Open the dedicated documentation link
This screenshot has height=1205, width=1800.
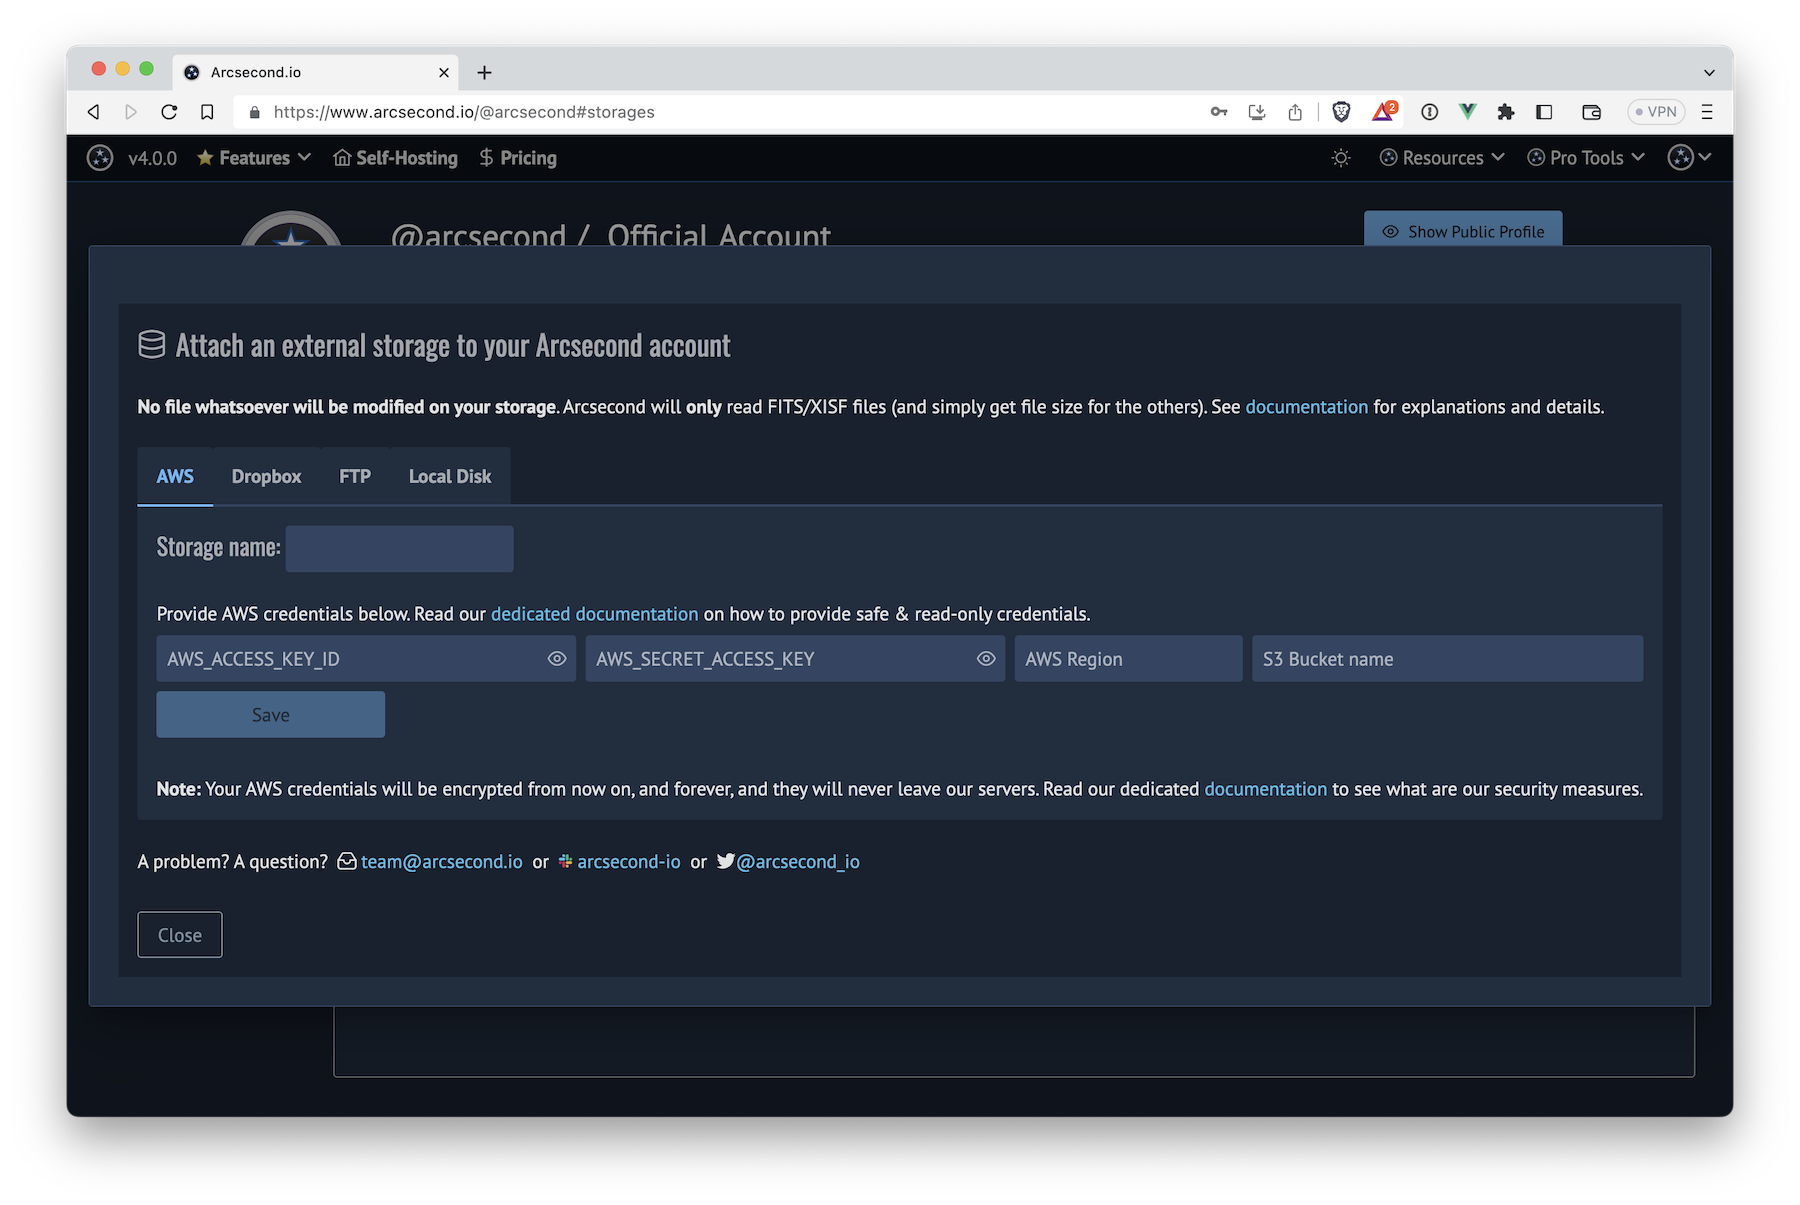[594, 613]
